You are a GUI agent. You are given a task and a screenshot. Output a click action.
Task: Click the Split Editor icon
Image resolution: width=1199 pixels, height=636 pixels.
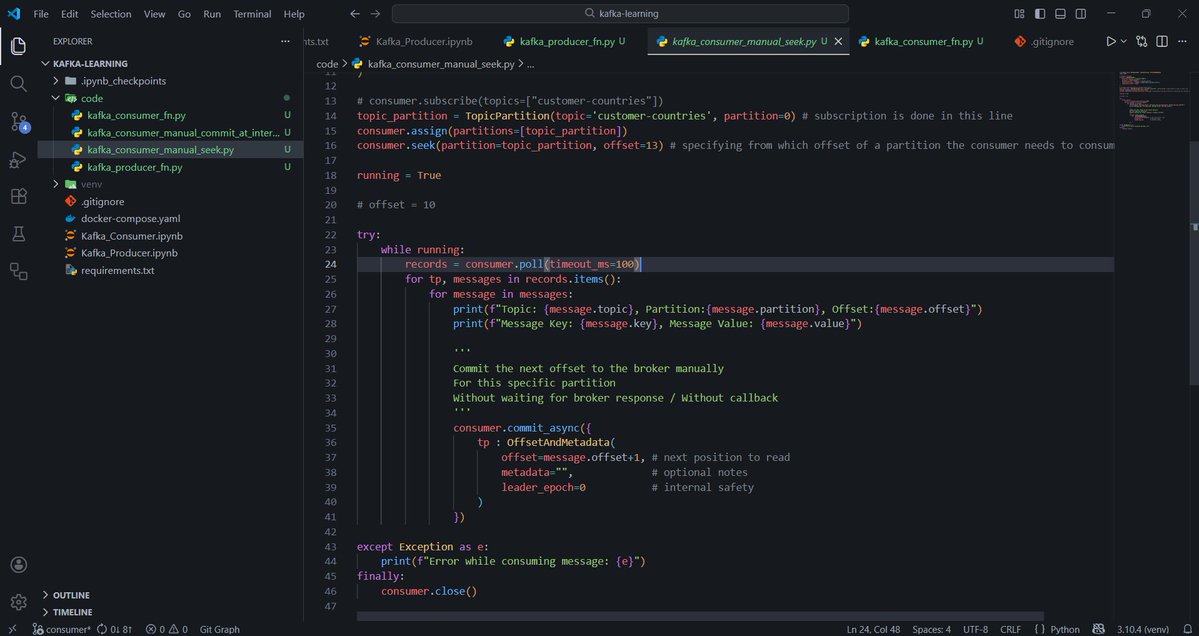(1161, 42)
